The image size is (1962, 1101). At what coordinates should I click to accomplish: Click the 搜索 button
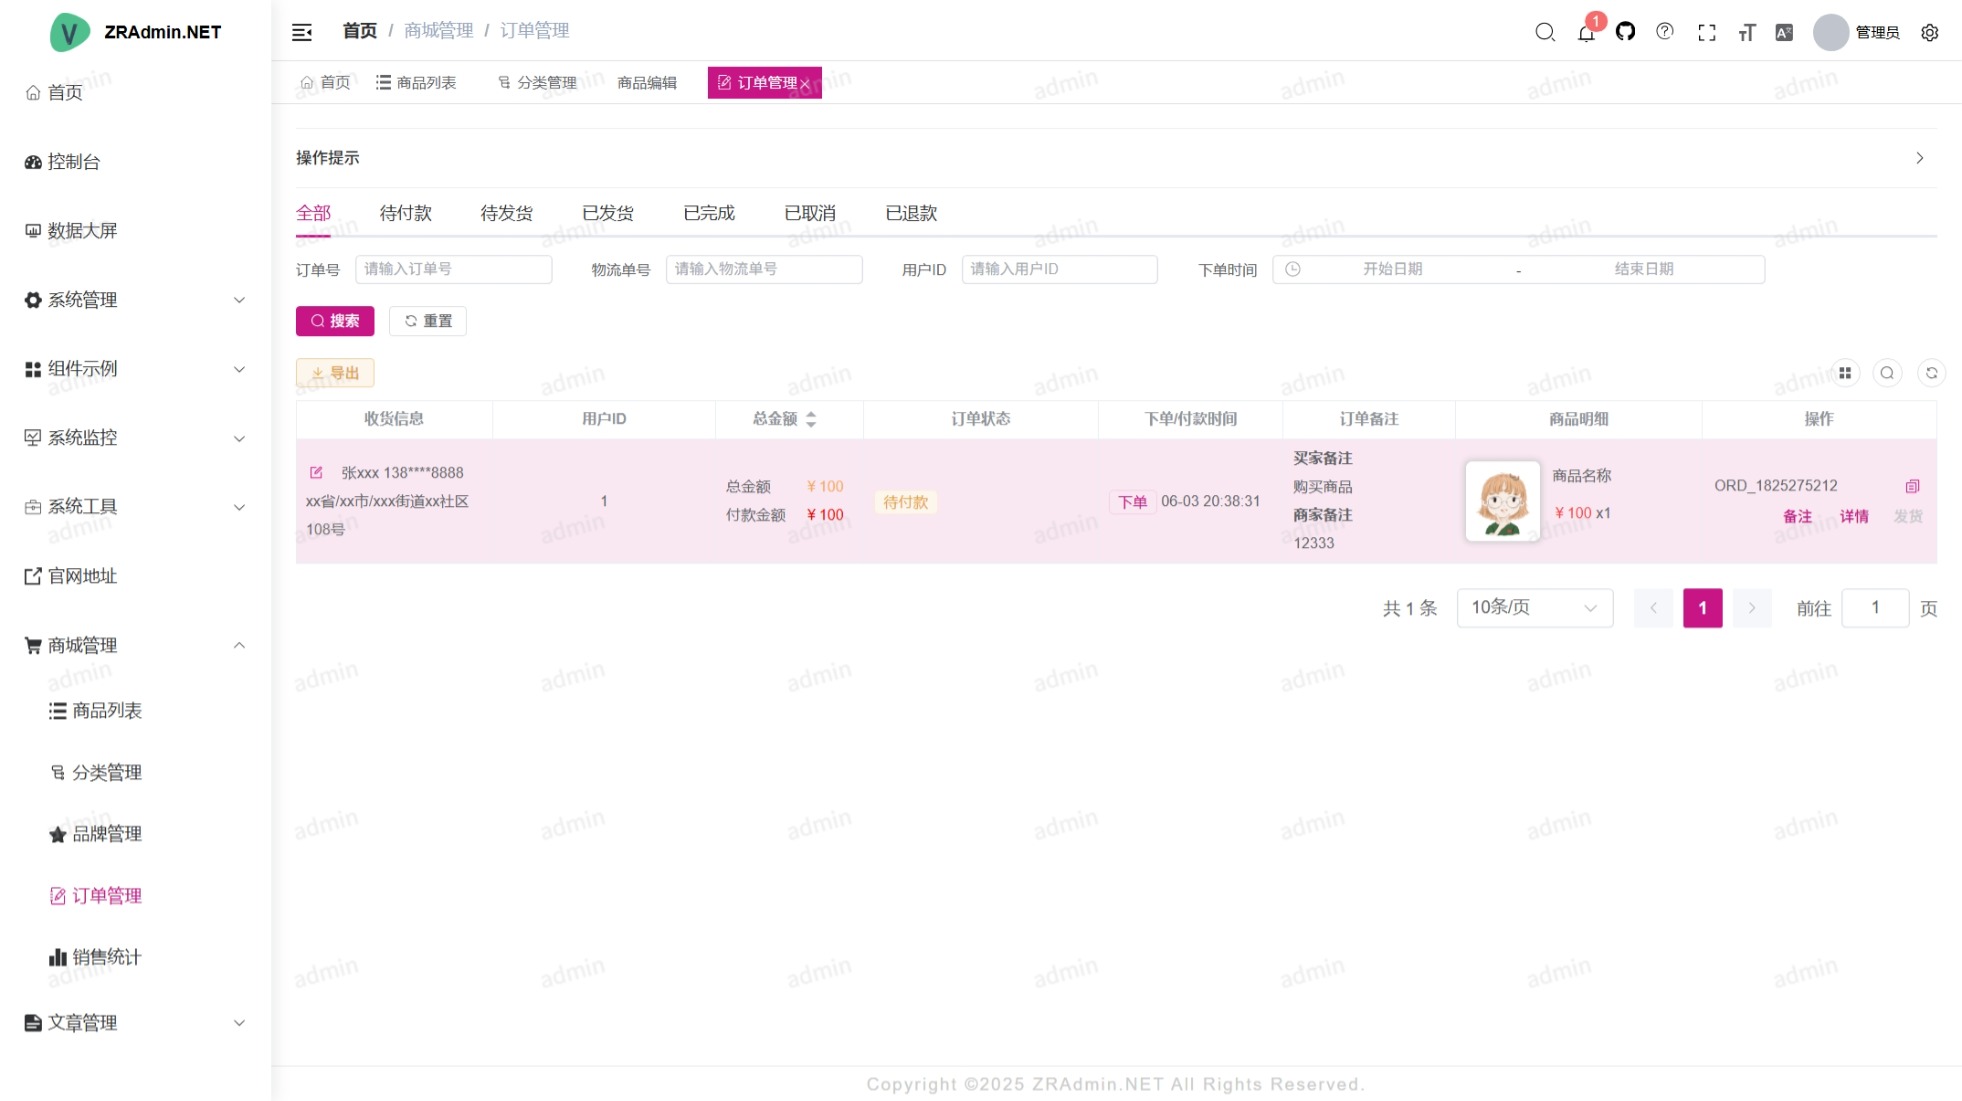[x=335, y=321]
